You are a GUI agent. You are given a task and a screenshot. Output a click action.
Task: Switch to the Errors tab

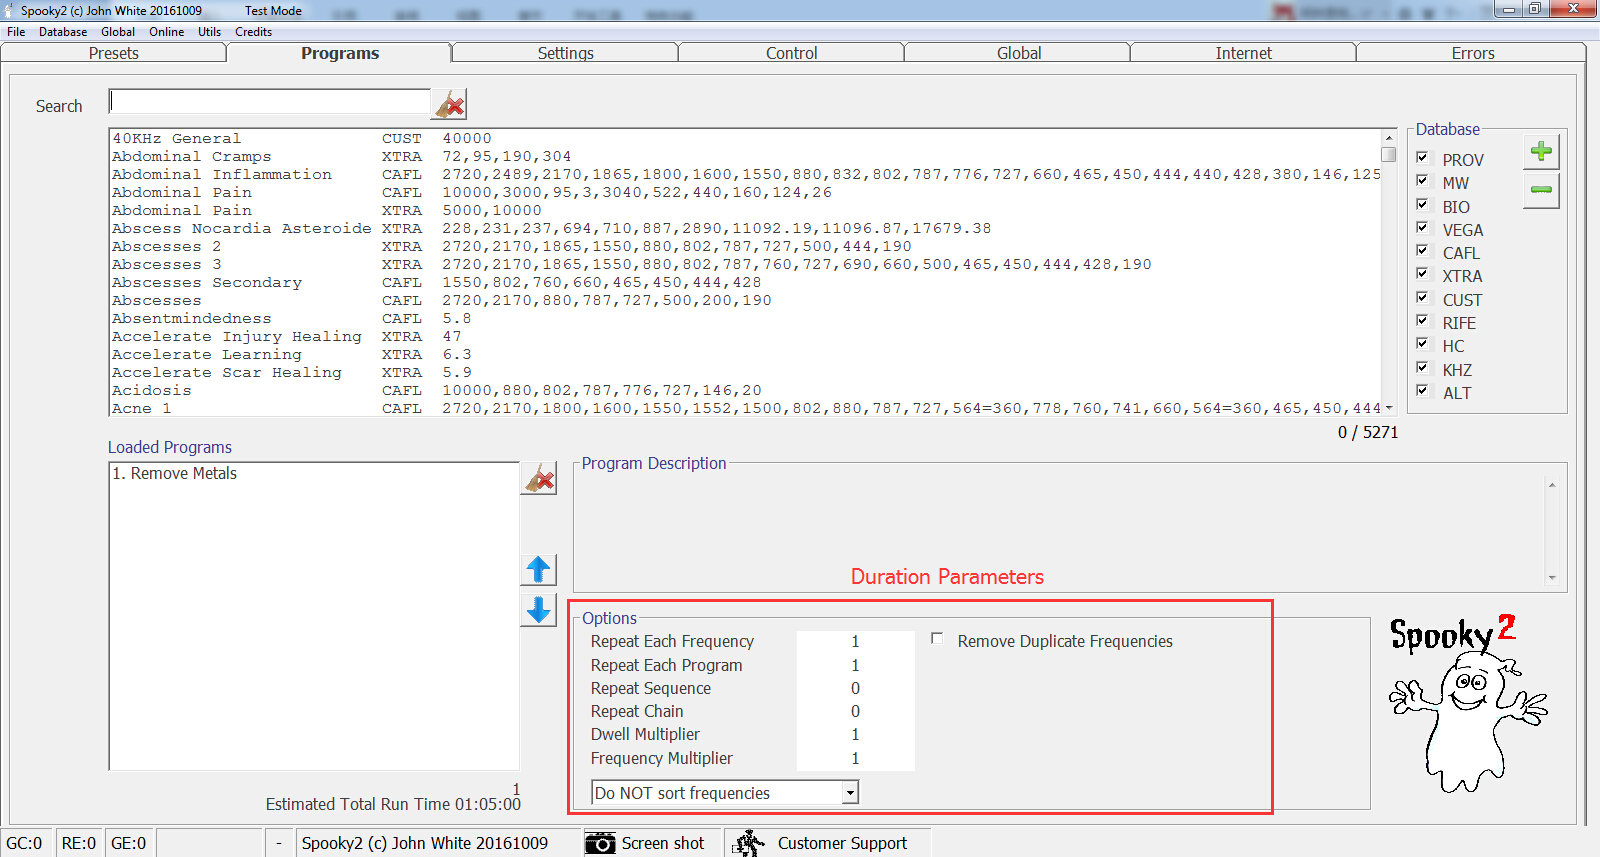(x=1473, y=53)
